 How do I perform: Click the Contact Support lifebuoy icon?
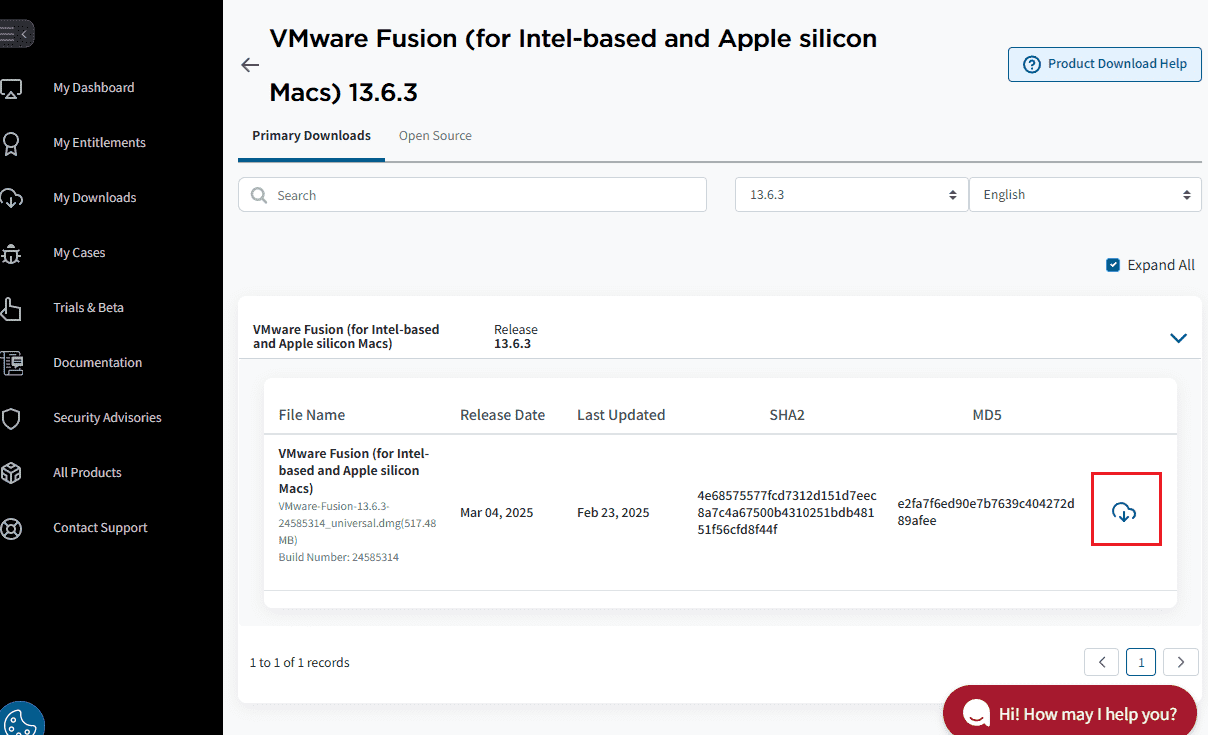coord(11,528)
